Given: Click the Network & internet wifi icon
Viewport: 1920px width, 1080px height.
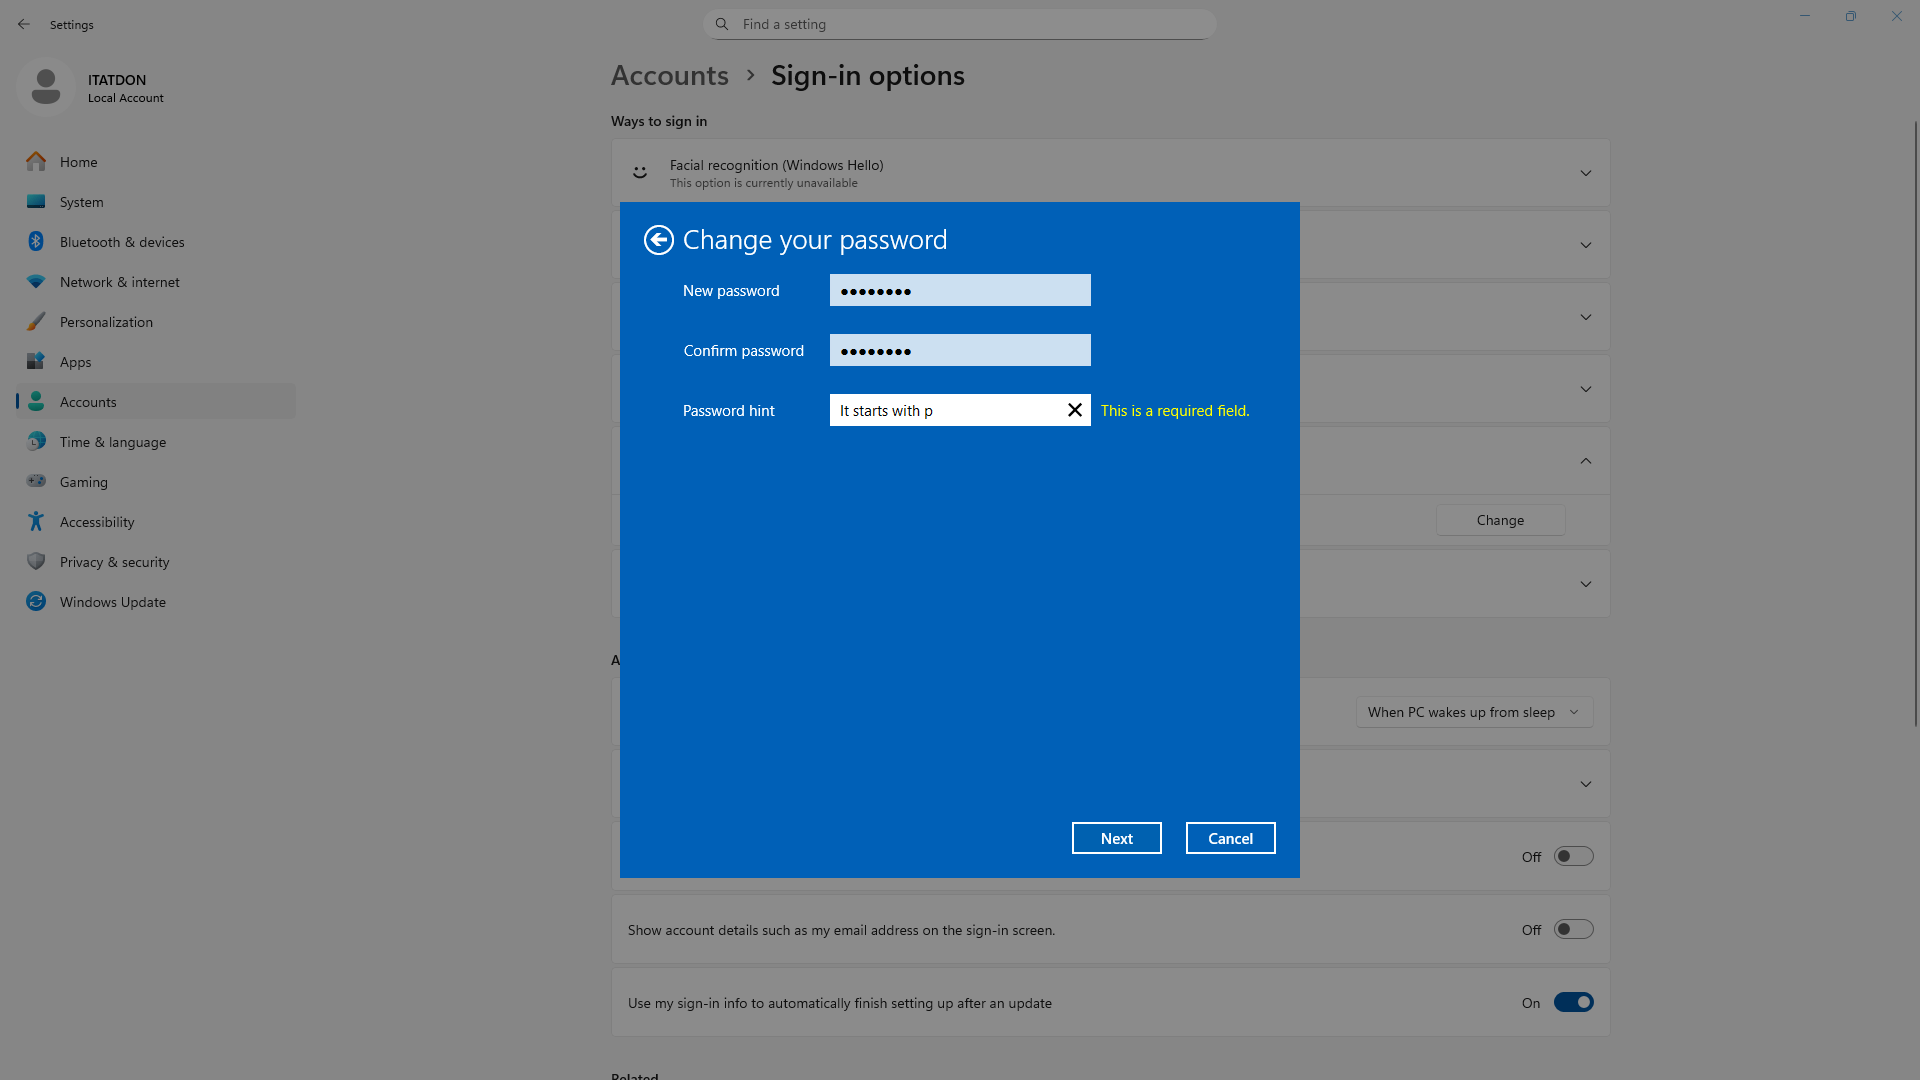Looking at the screenshot, I should pyautogui.click(x=36, y=282).
